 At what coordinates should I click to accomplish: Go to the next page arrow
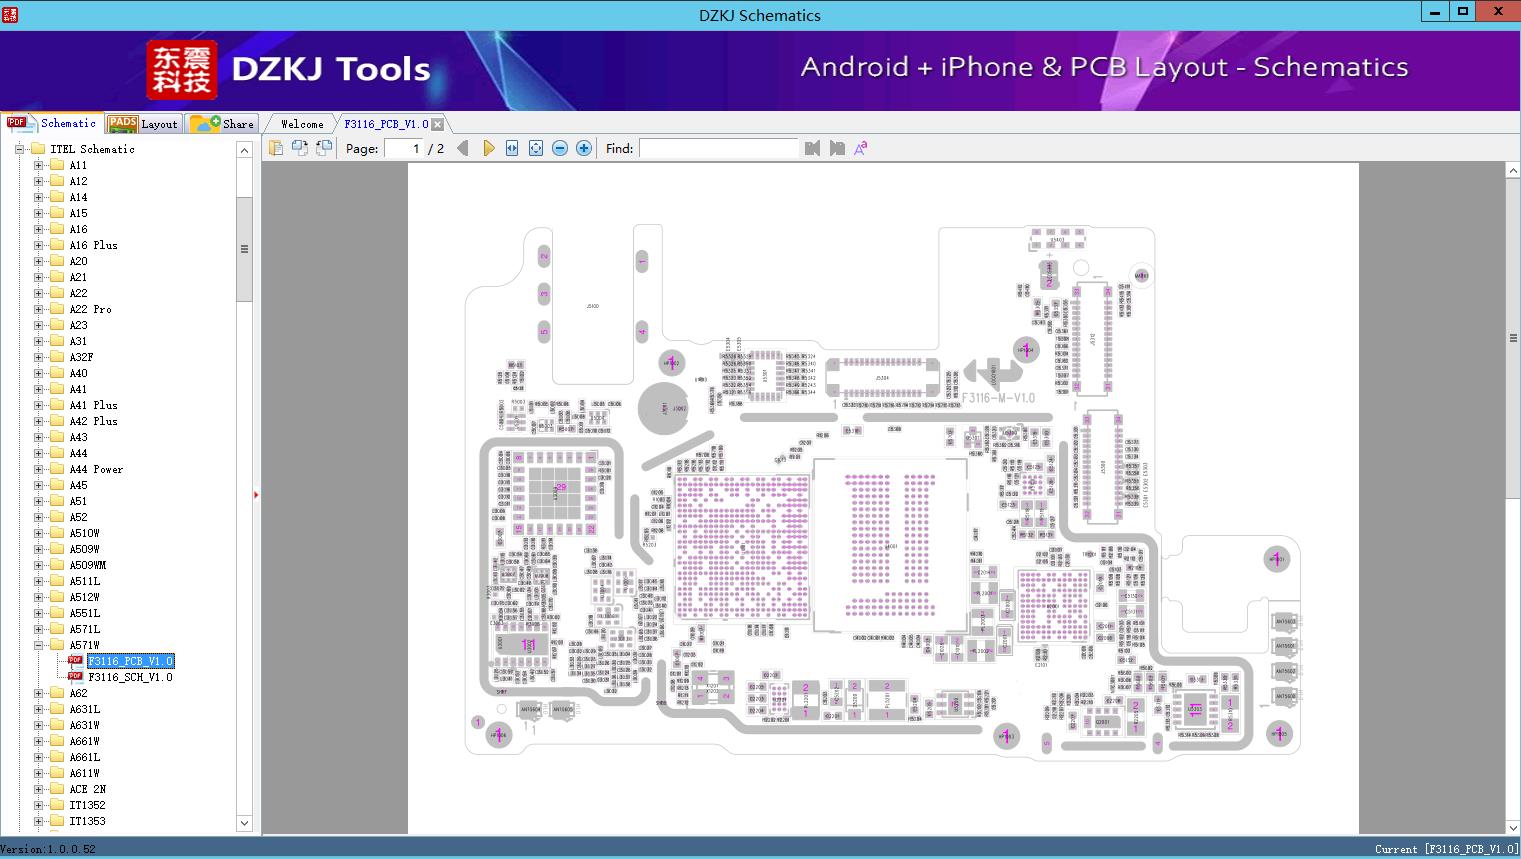488,148
